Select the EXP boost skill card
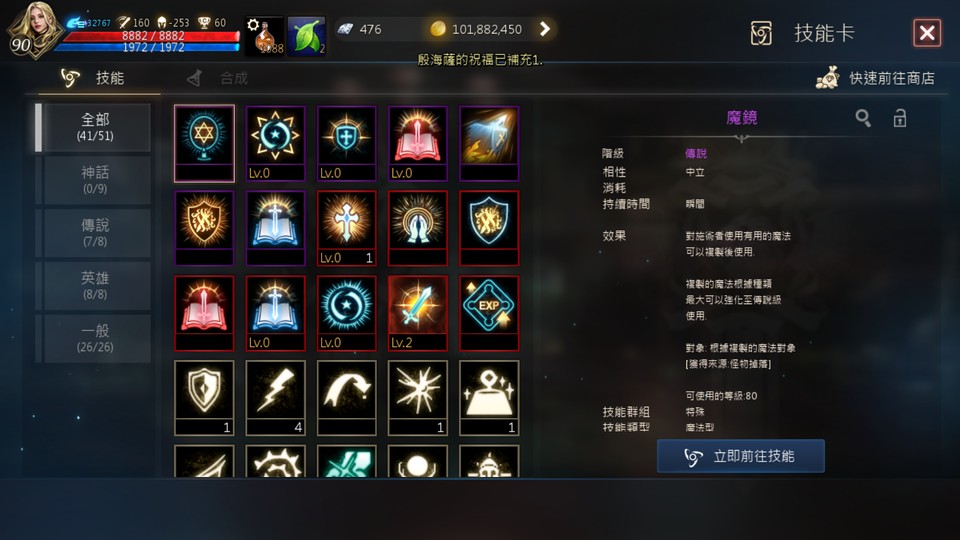Screen dimensions: 960x540 click(489, 313)
